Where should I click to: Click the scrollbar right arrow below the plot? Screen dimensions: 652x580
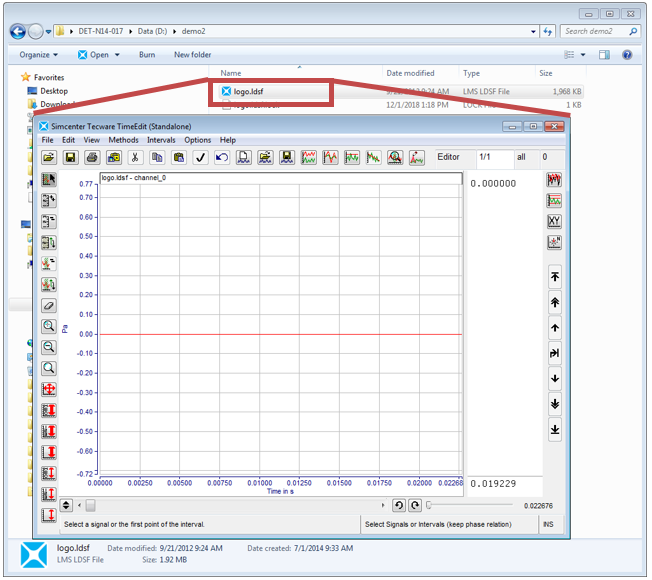383,506
